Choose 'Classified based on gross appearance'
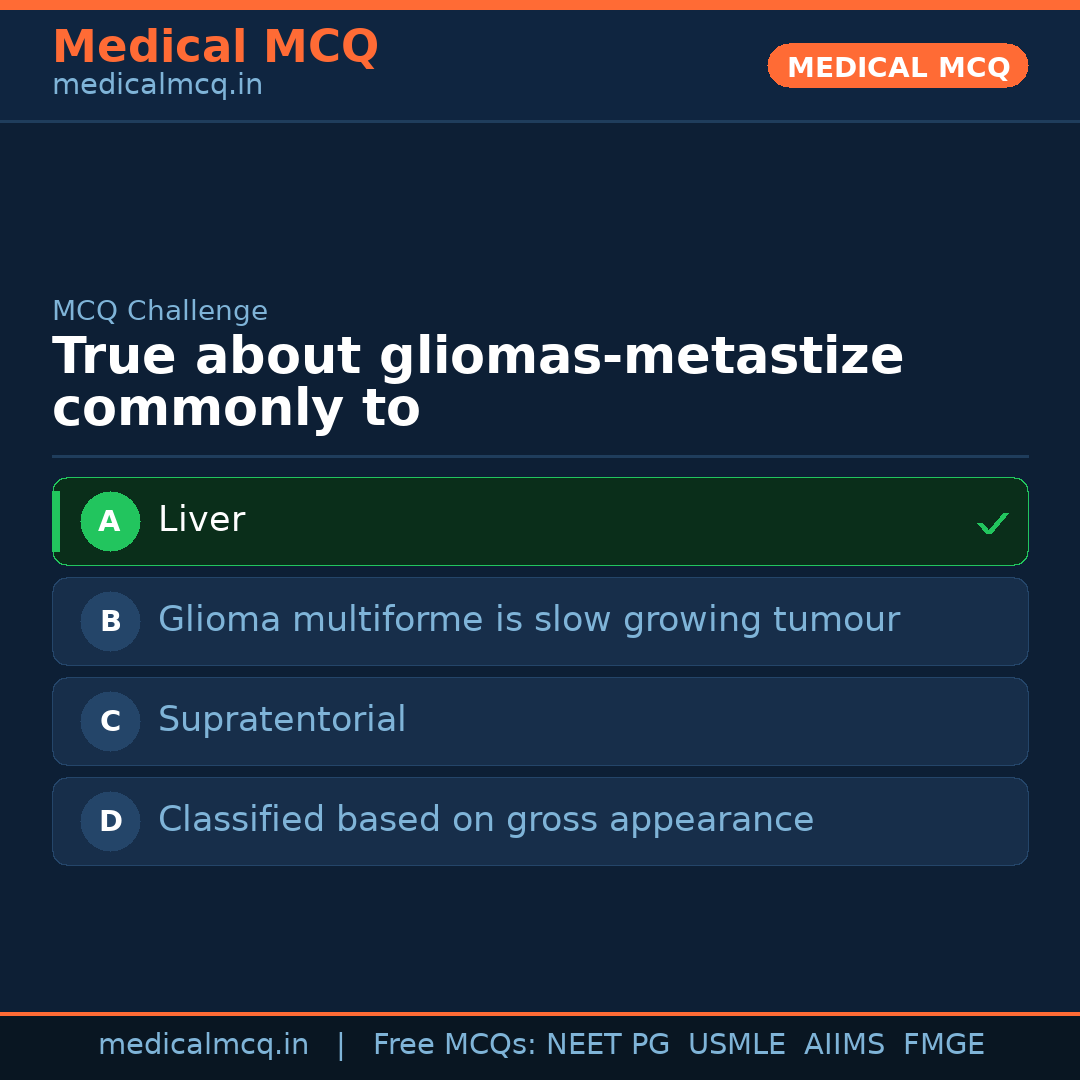 [x=486, y=821]
